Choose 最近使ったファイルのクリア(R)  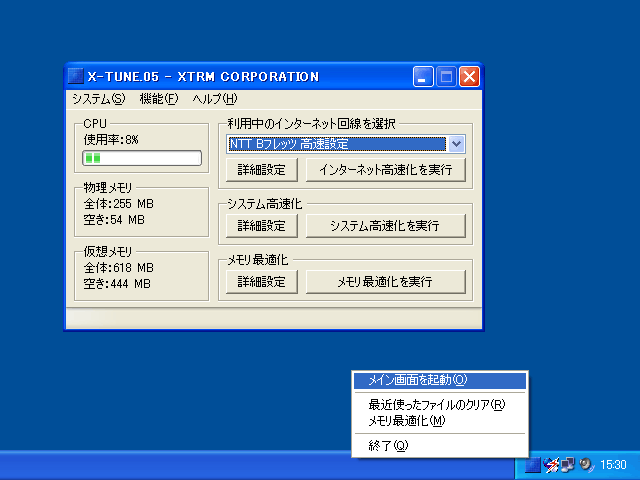[x=440, y=405]
